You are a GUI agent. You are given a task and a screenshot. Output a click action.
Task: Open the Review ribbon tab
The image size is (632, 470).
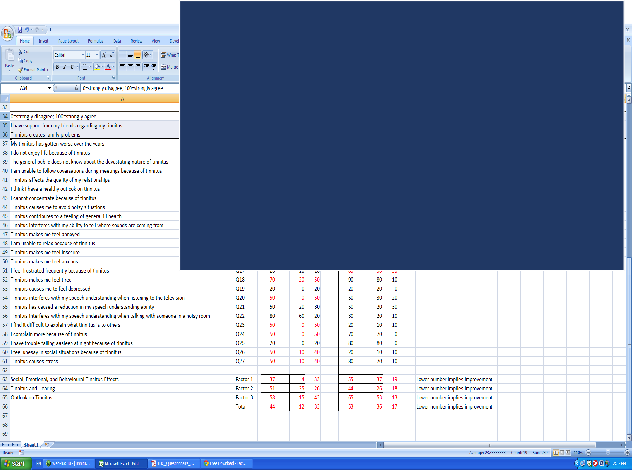(136, 41)
